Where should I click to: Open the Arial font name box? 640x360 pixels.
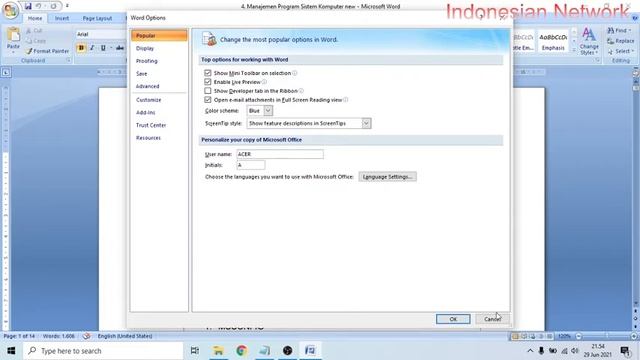point(101,34)
